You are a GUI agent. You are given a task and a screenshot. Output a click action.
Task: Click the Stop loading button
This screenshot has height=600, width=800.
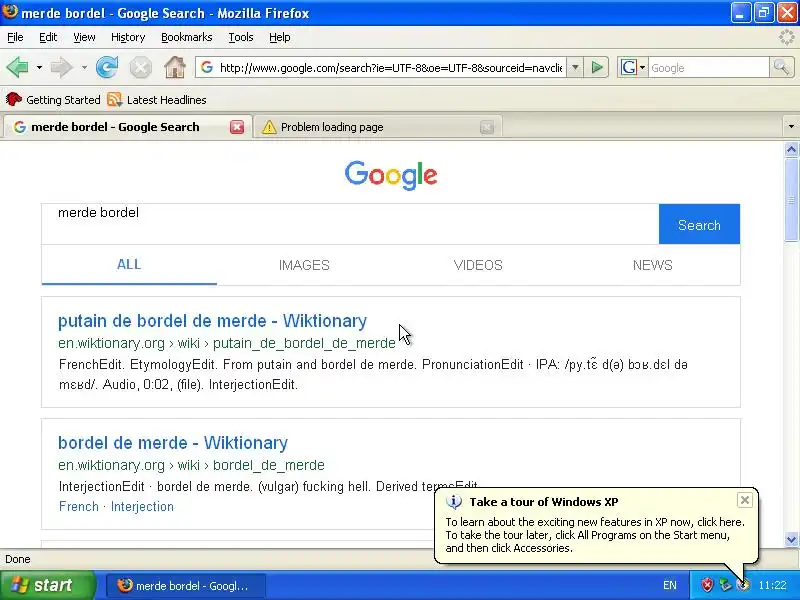tap(140, 67)
